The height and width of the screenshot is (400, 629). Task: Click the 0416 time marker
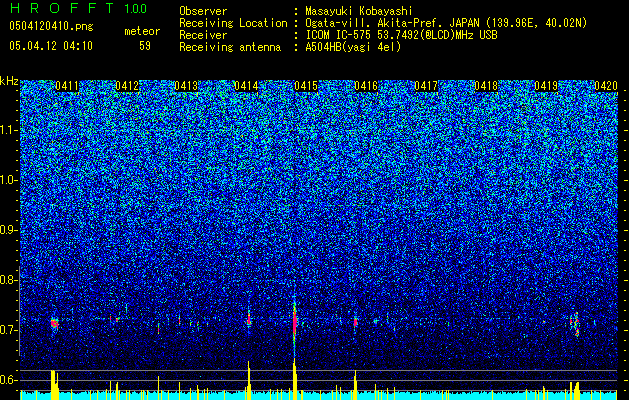coord(366,86)
